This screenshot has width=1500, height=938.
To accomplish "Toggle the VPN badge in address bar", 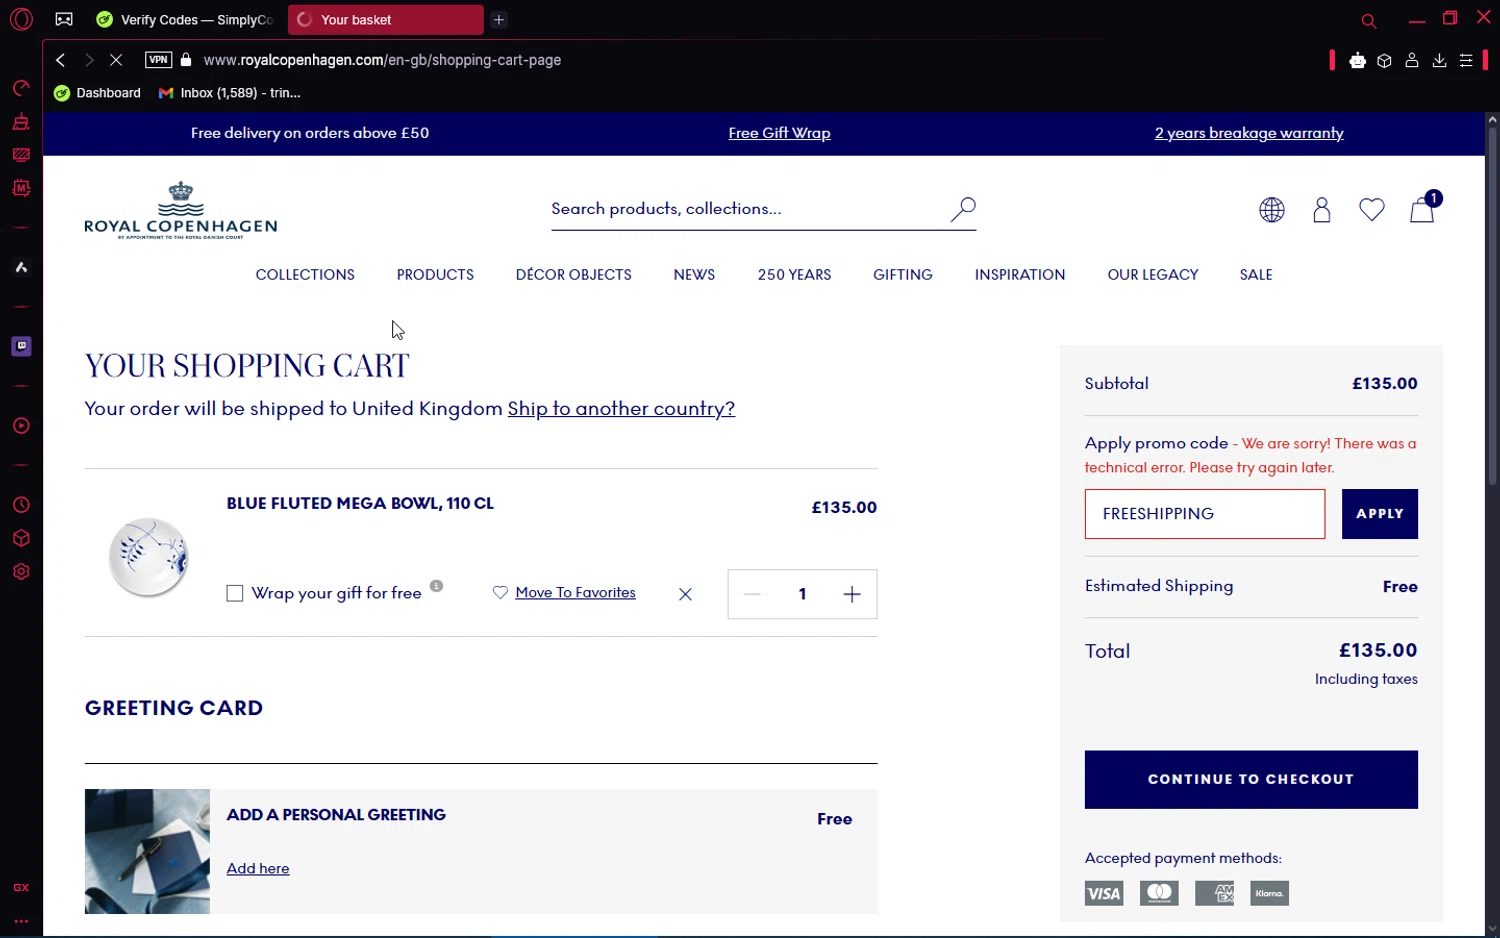I will (x=158, y=60).
